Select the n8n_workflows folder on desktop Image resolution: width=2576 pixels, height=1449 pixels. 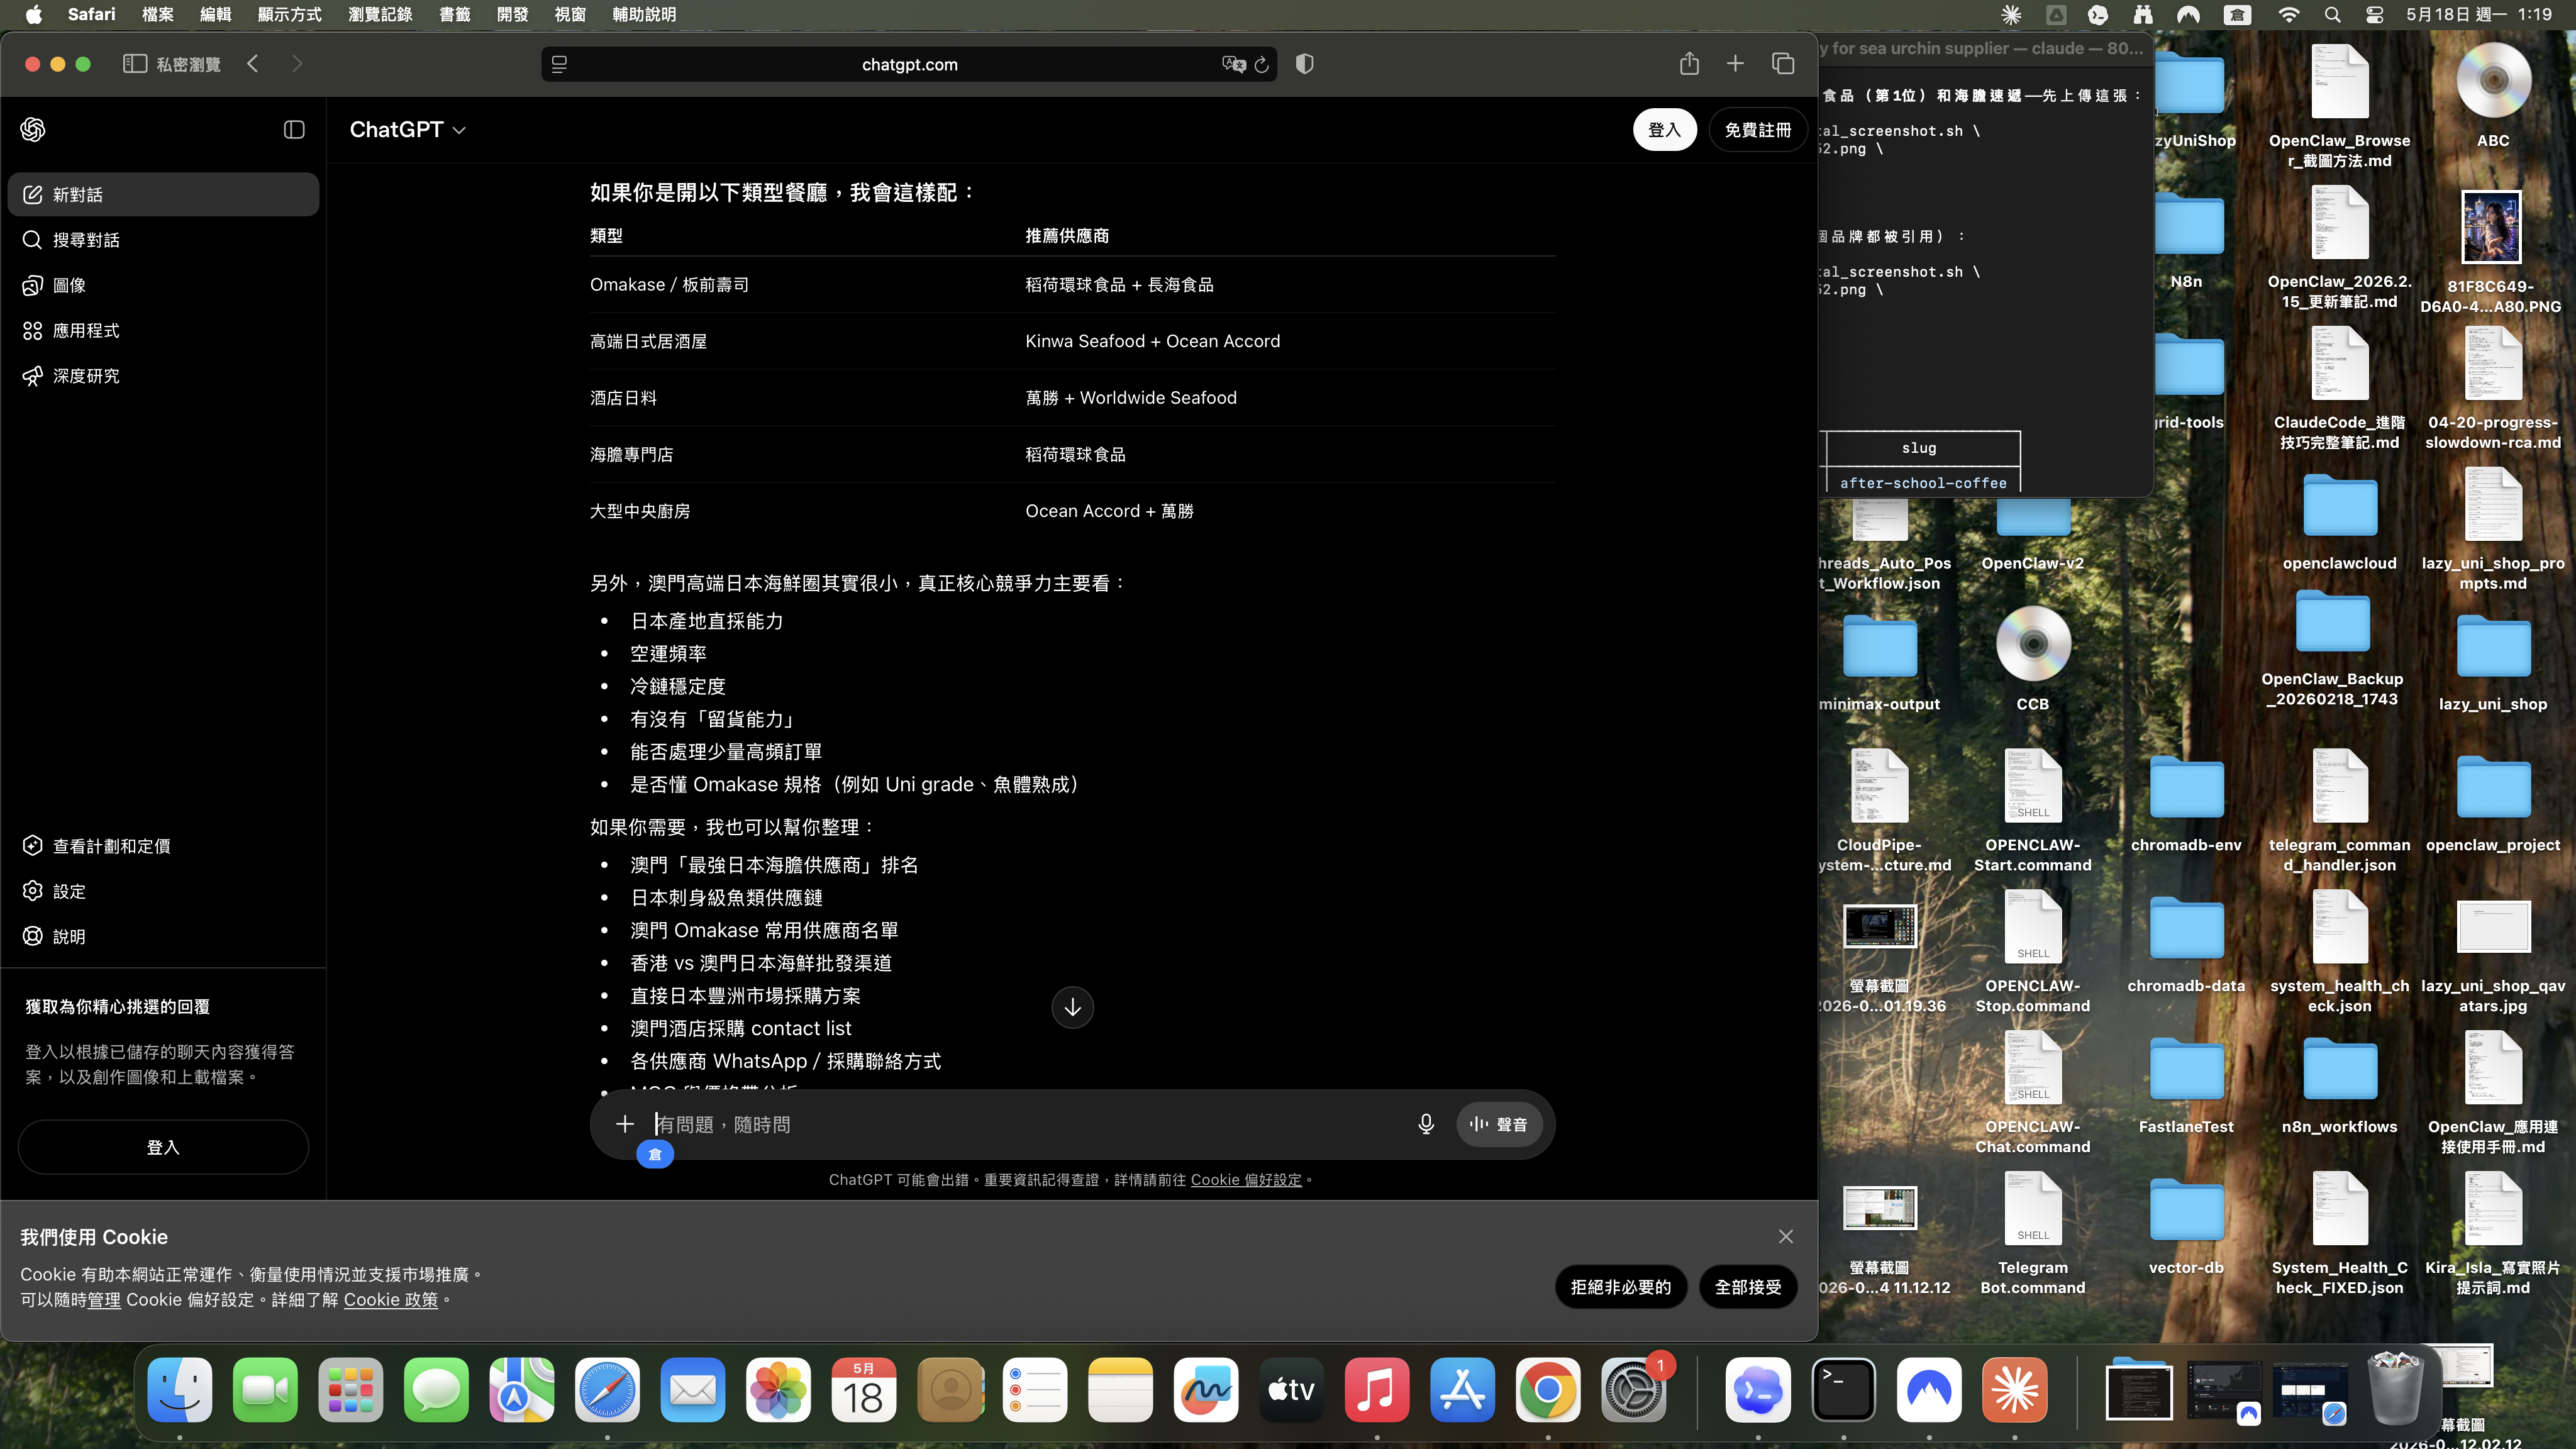(x=2339, y=1071)
